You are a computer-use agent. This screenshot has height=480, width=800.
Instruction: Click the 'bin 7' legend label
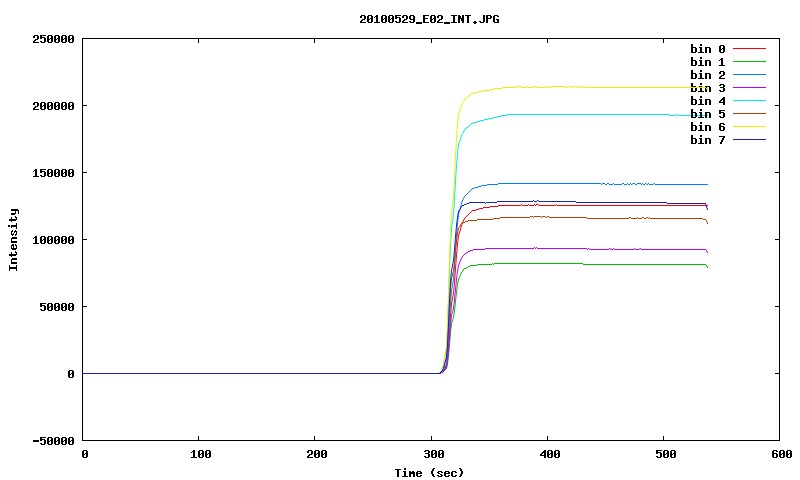click(708, 140)
